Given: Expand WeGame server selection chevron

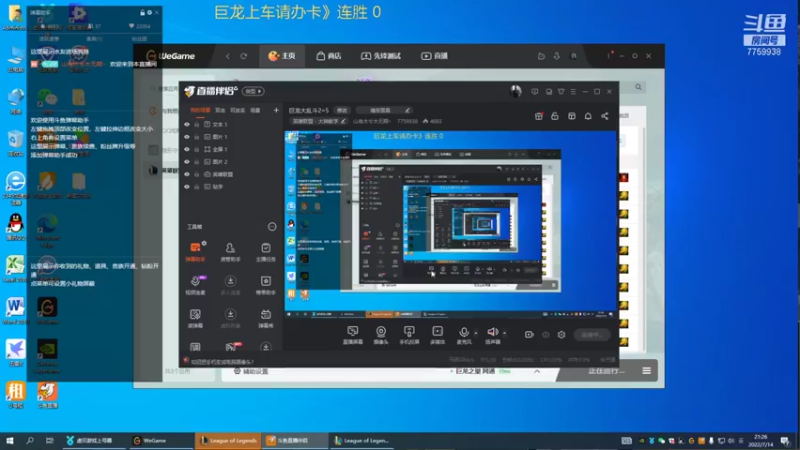Looking at the screenshot, I should point(537,371).
